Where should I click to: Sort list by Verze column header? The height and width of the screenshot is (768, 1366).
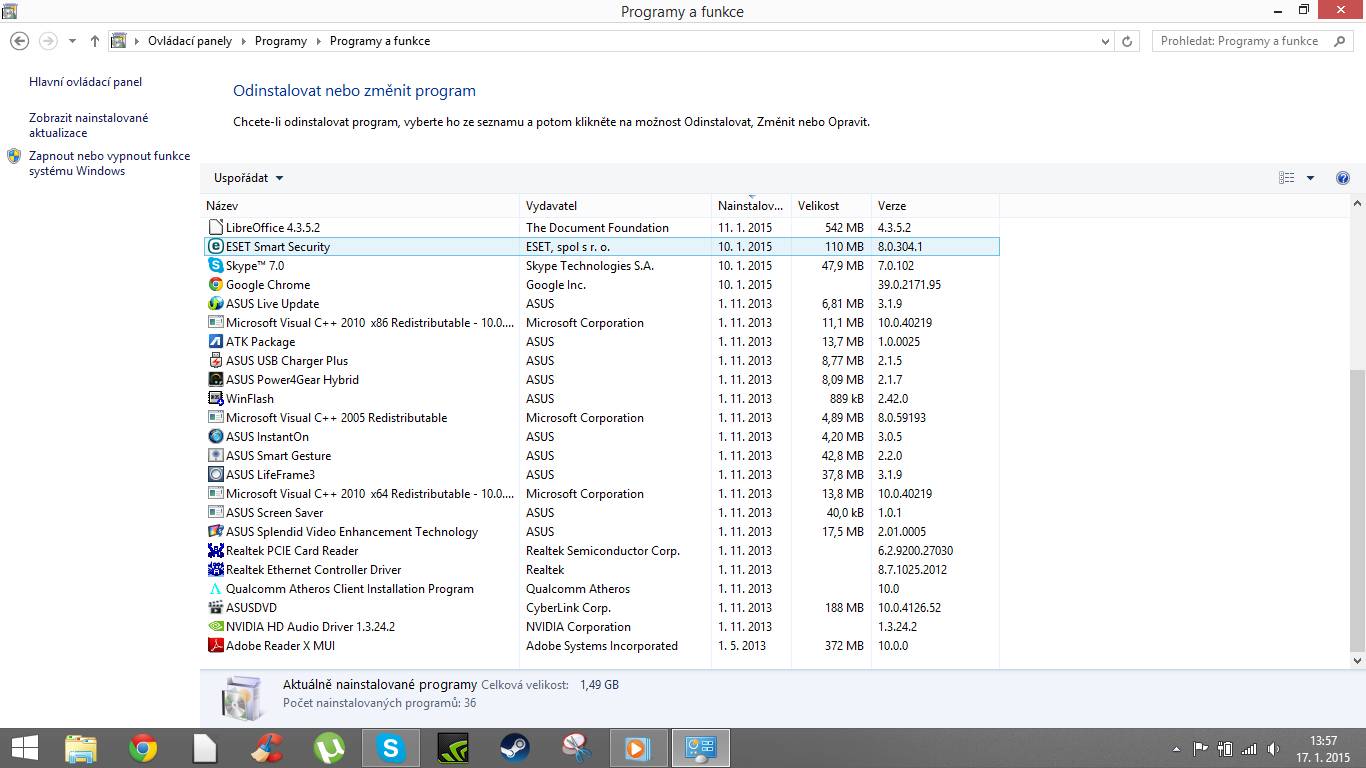click(x=935, y=206)
